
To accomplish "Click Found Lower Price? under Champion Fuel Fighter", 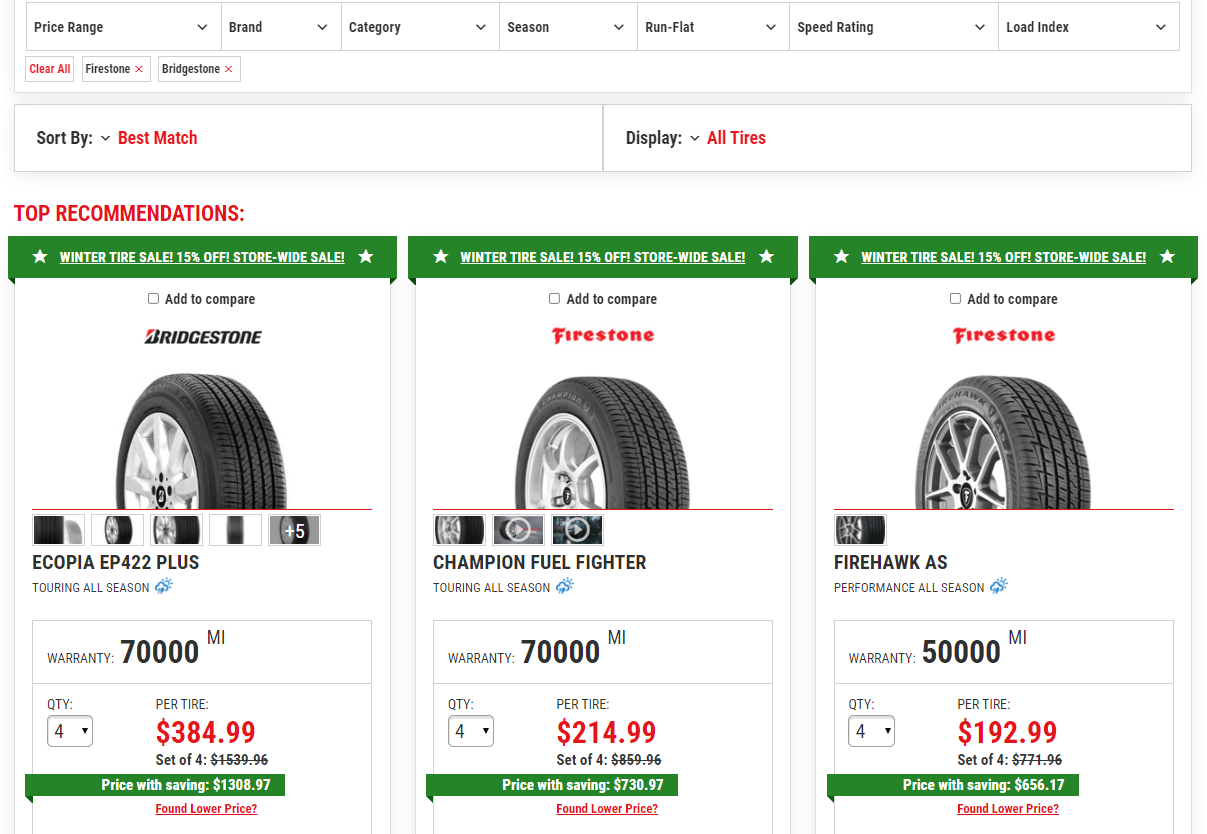I will (606, 808).
